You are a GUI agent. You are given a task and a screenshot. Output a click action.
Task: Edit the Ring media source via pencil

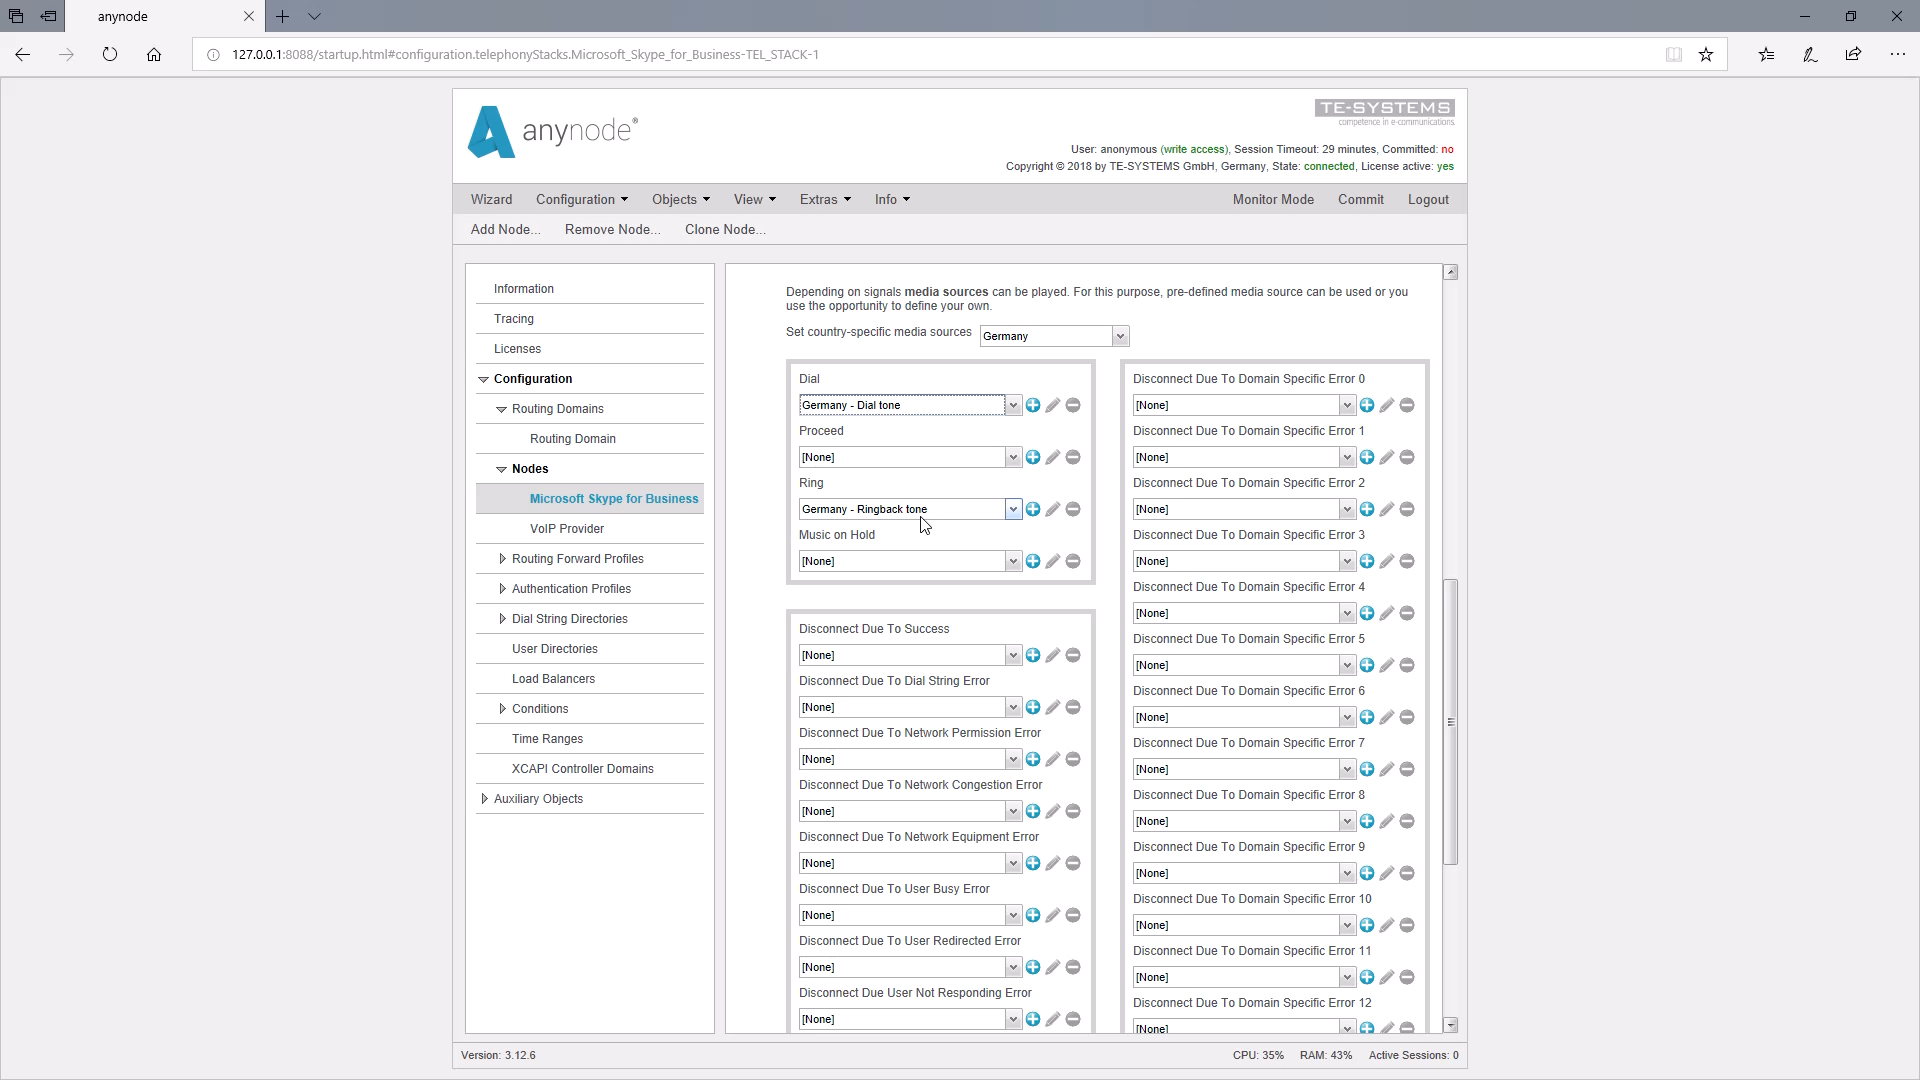(x=1053, y=509)
